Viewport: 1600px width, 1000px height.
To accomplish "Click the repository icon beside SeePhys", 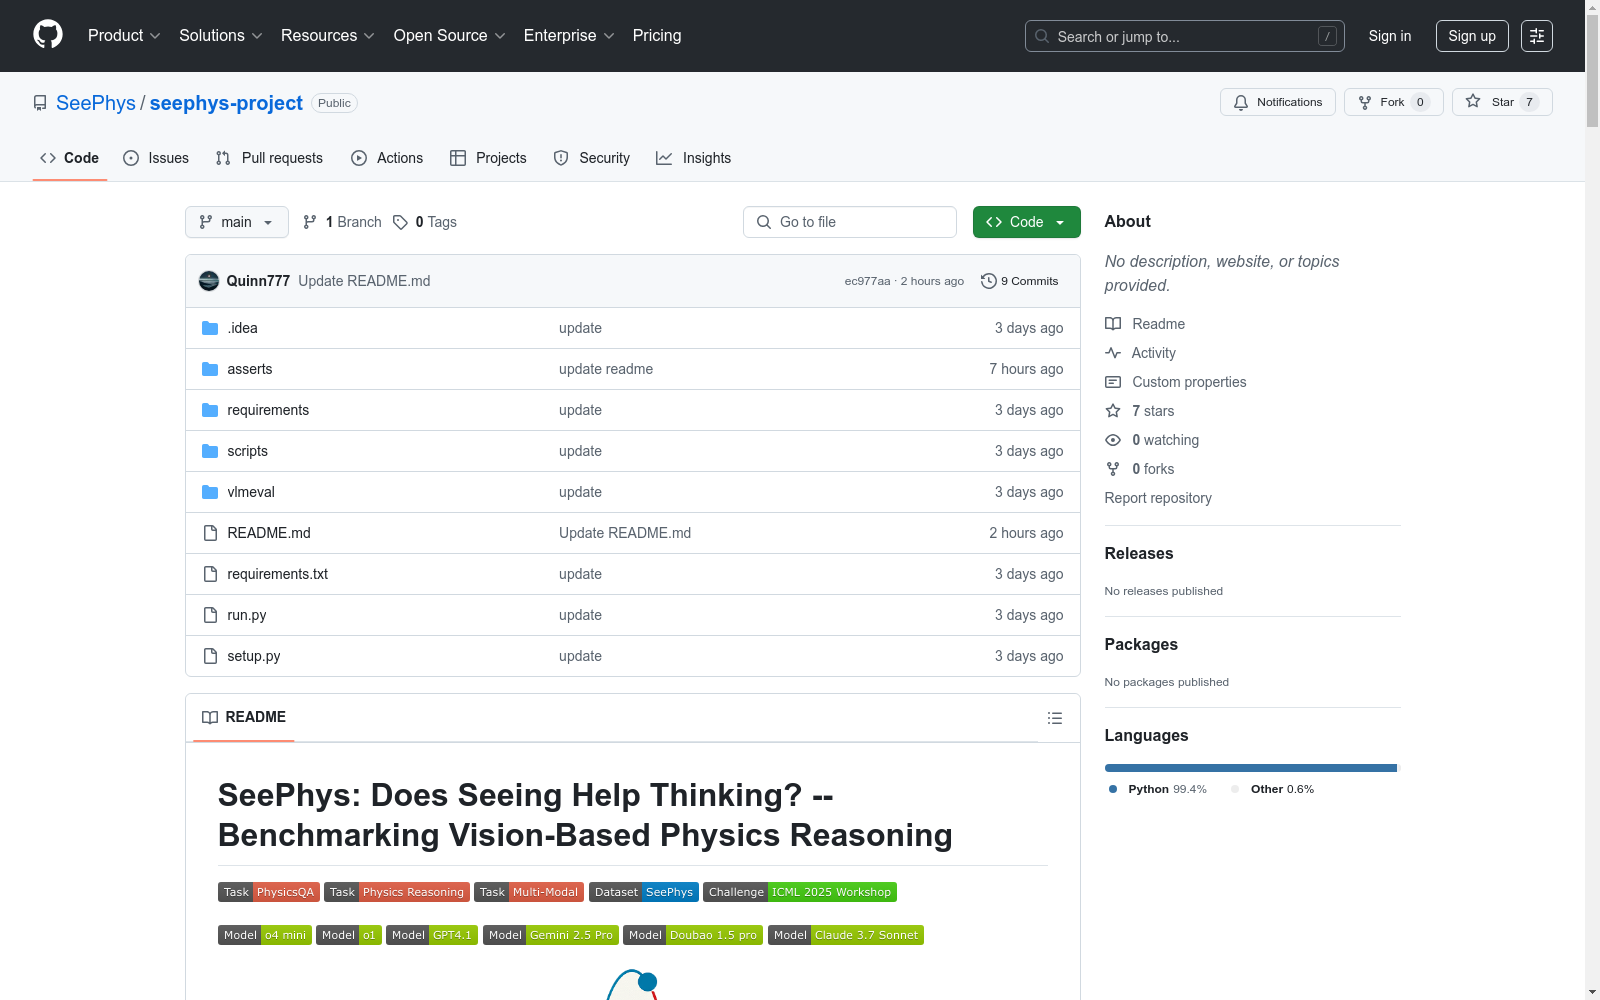I will pos(40,103).
